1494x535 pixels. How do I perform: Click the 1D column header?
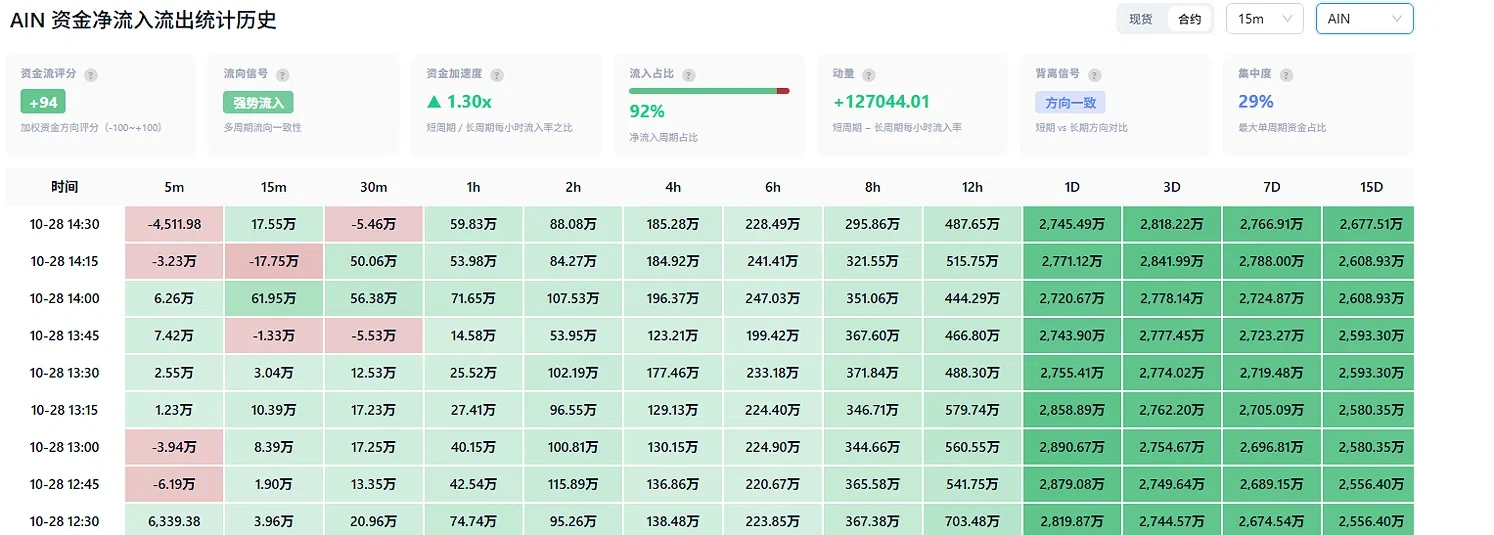1072,187
